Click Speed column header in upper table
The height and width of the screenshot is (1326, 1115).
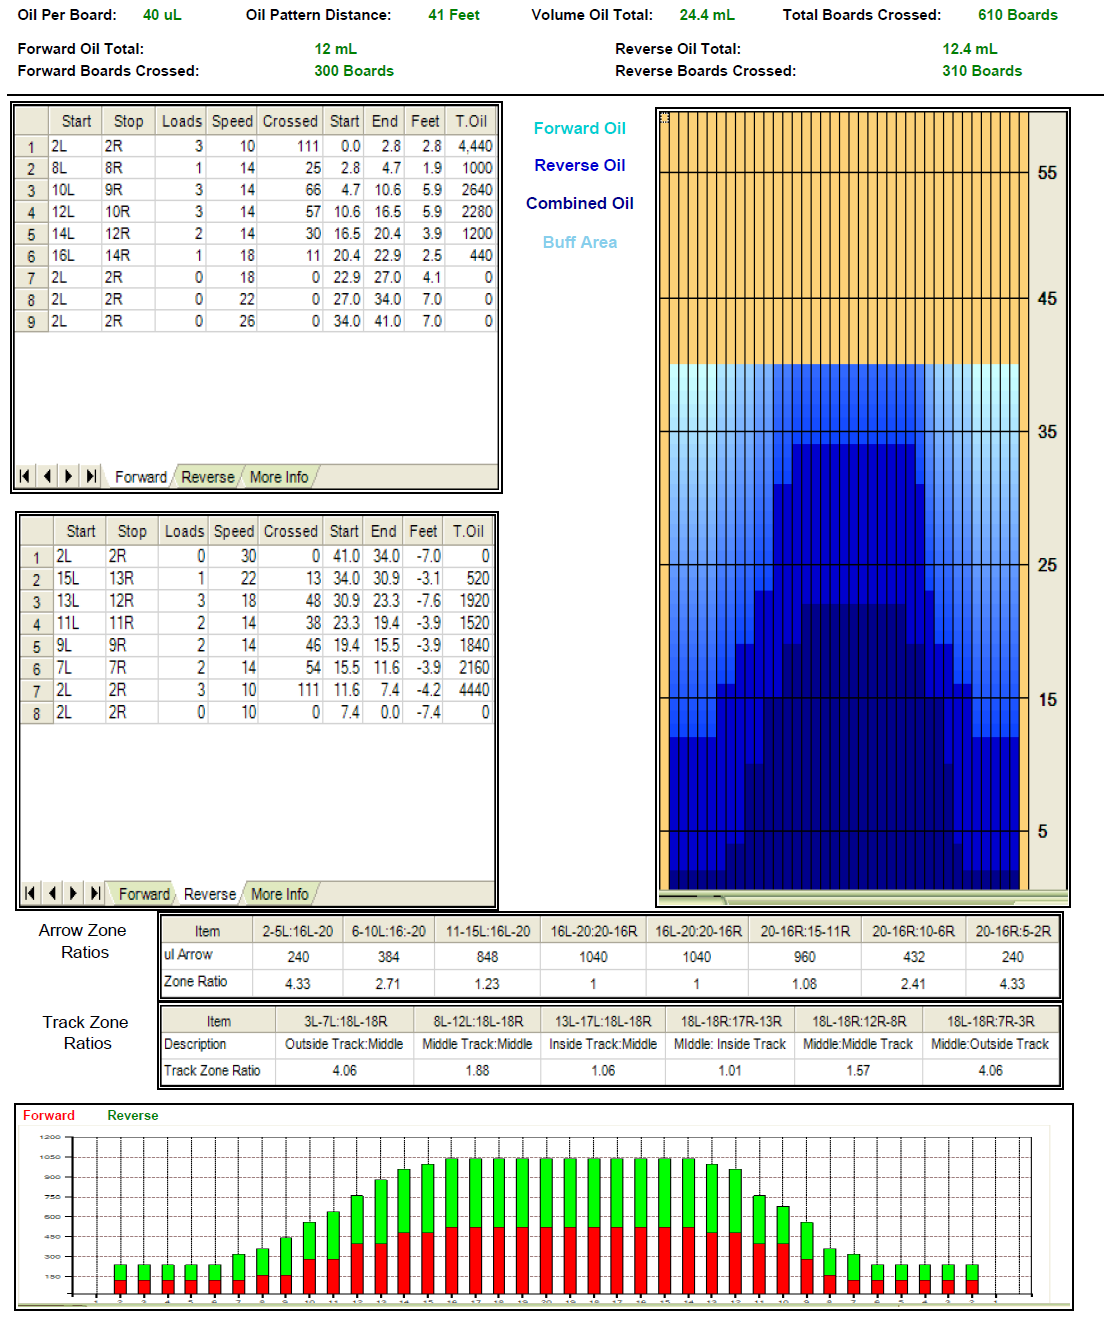[x=232, y=121]
